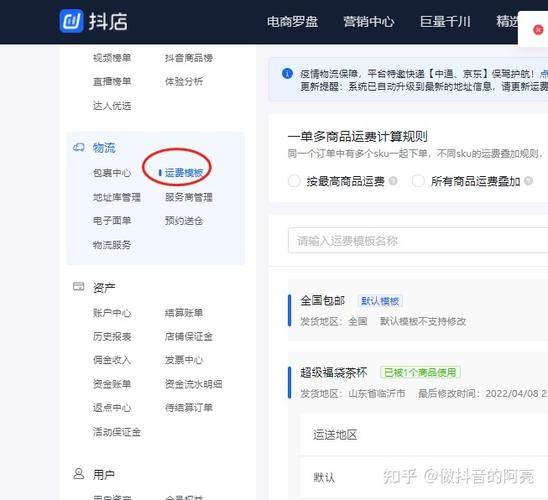Select the 所有商品运费叠加 radio option
548x500 pixels.
click(x=418, y=181)
